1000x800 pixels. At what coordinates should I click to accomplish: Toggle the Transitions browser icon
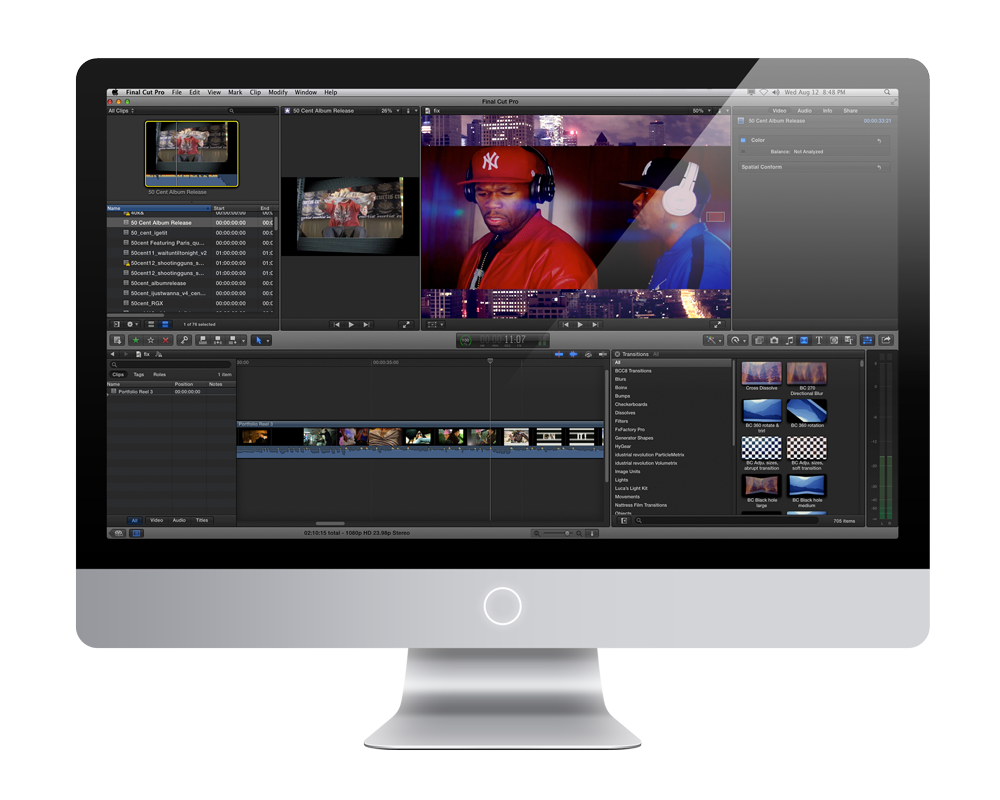coord(804,341)
